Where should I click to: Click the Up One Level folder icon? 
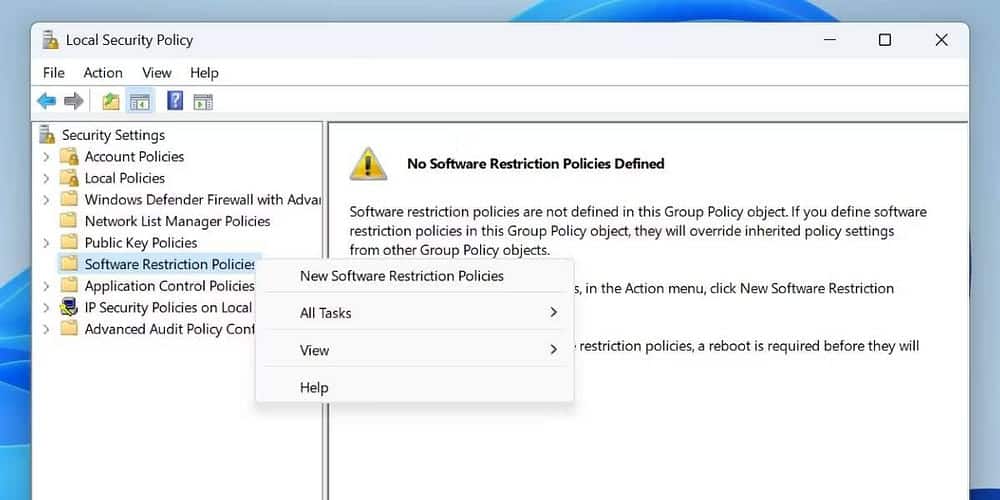111,101
